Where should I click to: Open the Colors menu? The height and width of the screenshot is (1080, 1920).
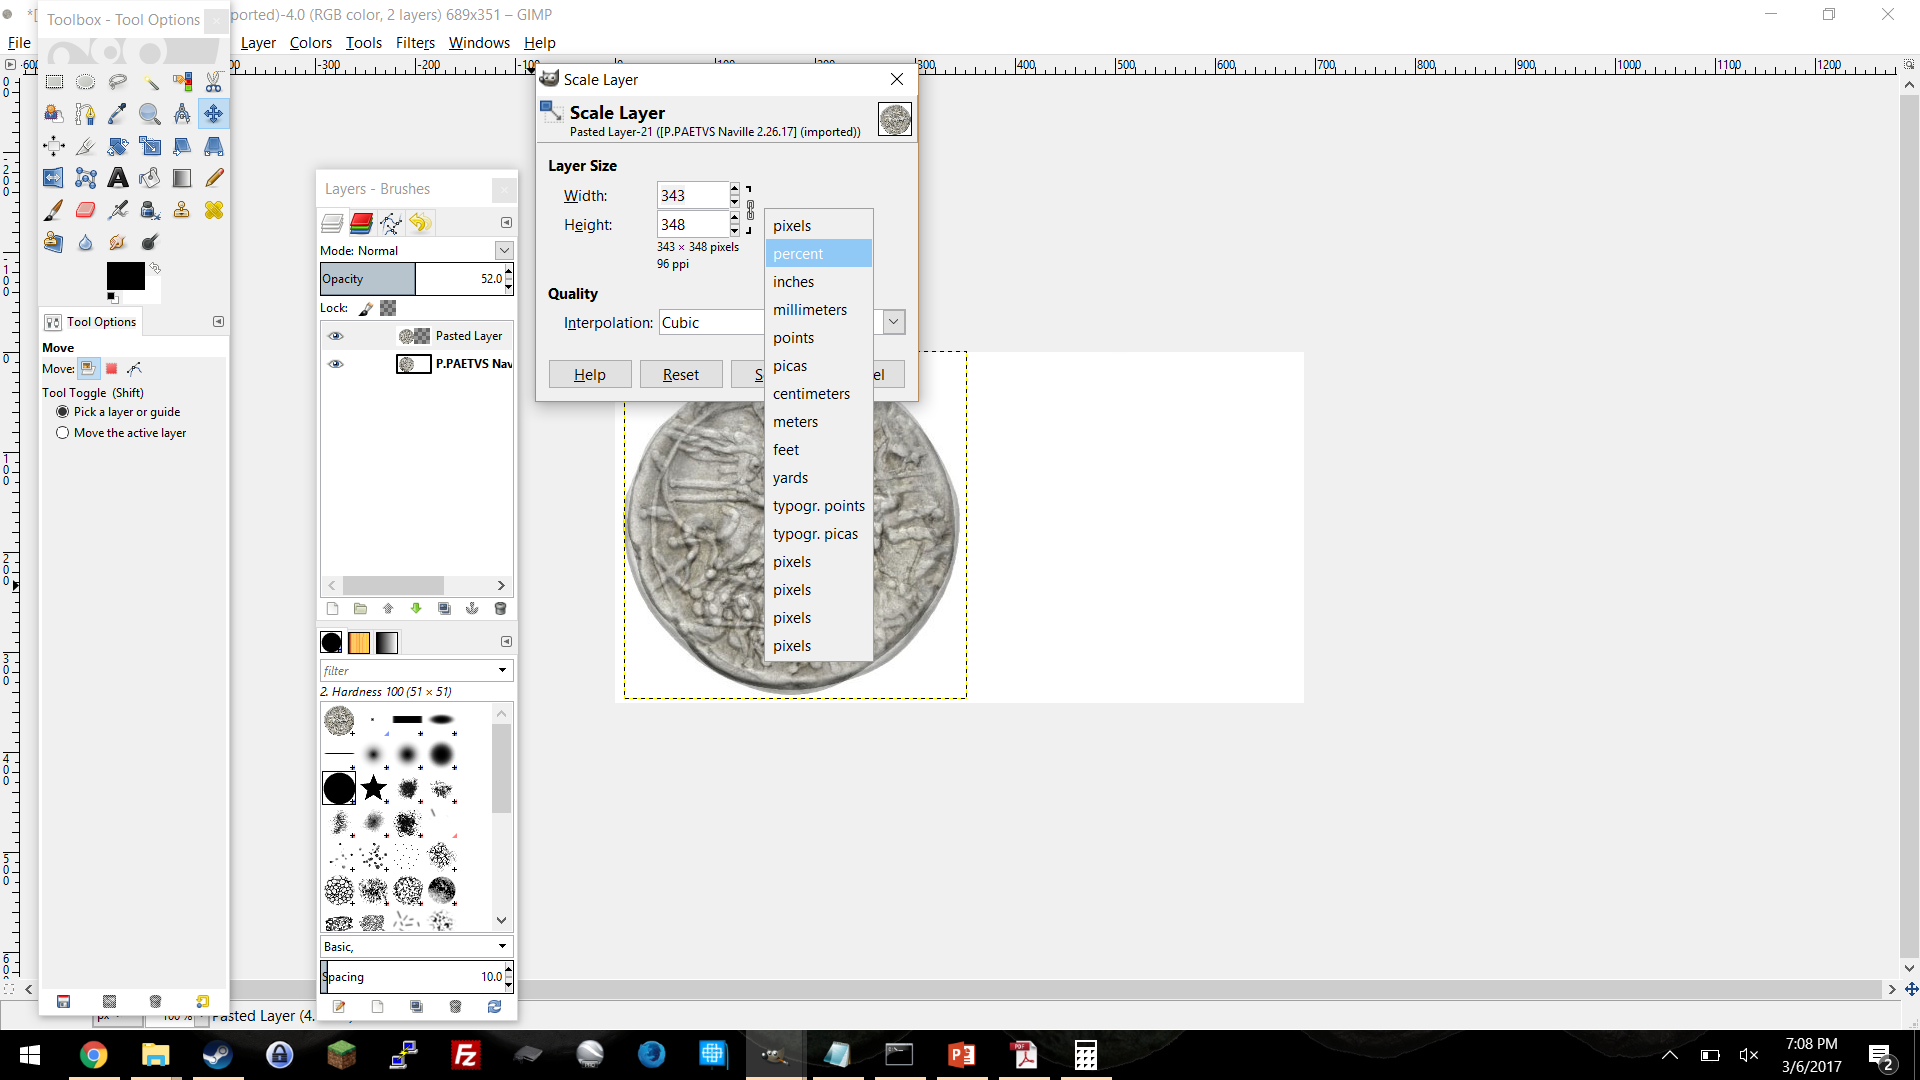point(310,43)
